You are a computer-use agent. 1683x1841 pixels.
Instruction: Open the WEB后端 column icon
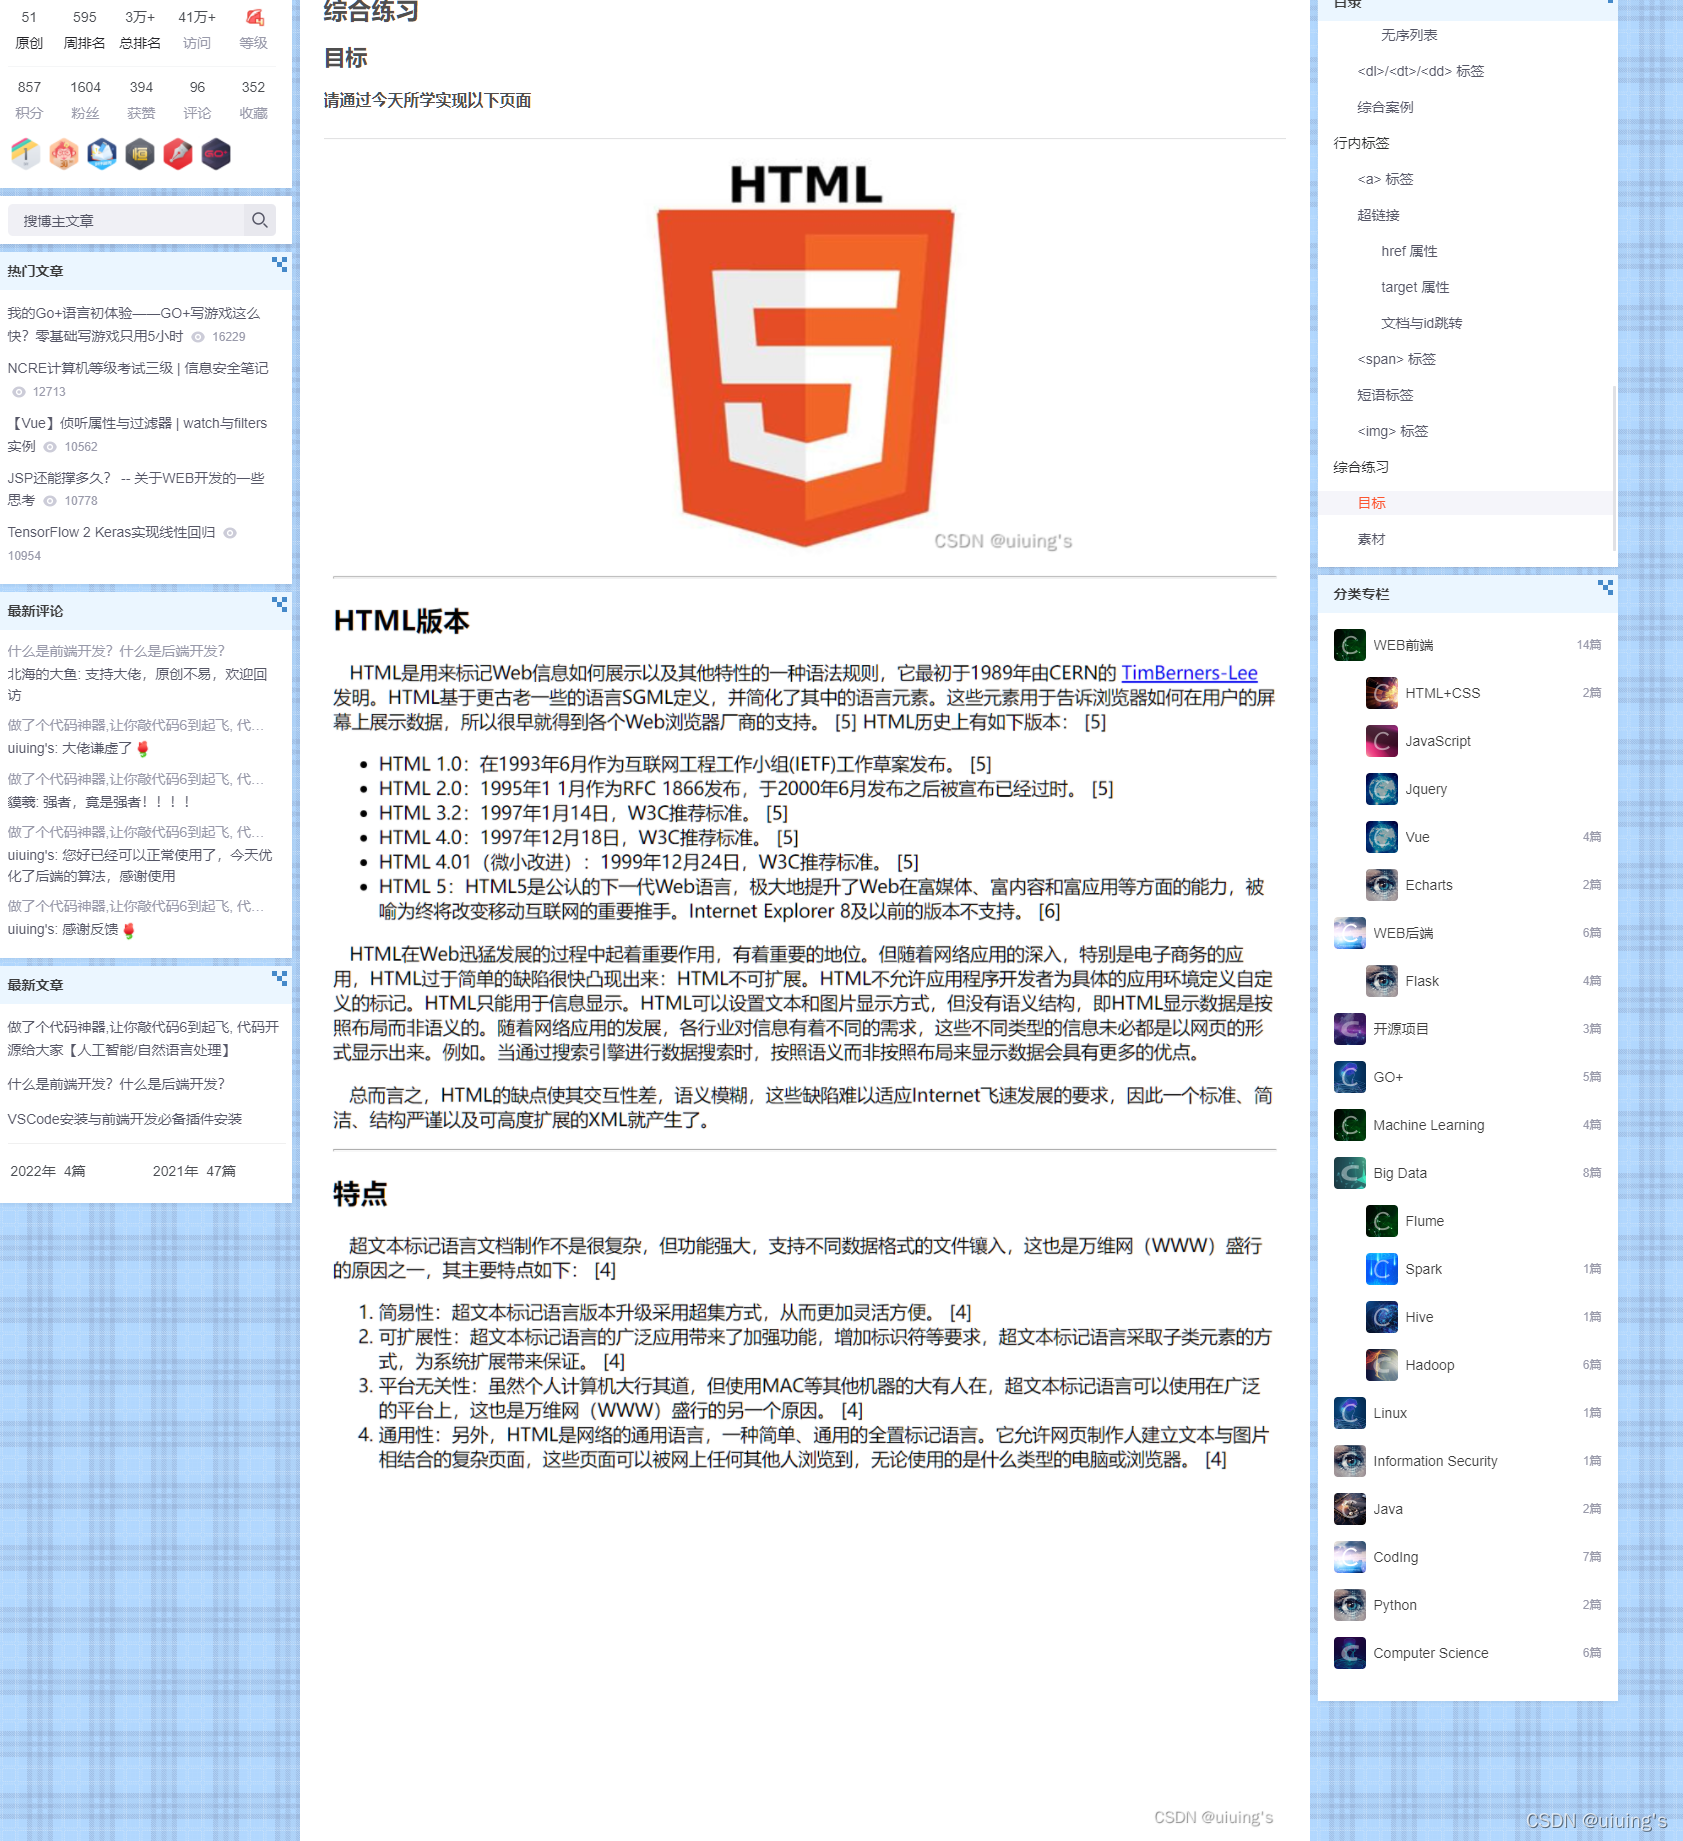coord(1350,933)
